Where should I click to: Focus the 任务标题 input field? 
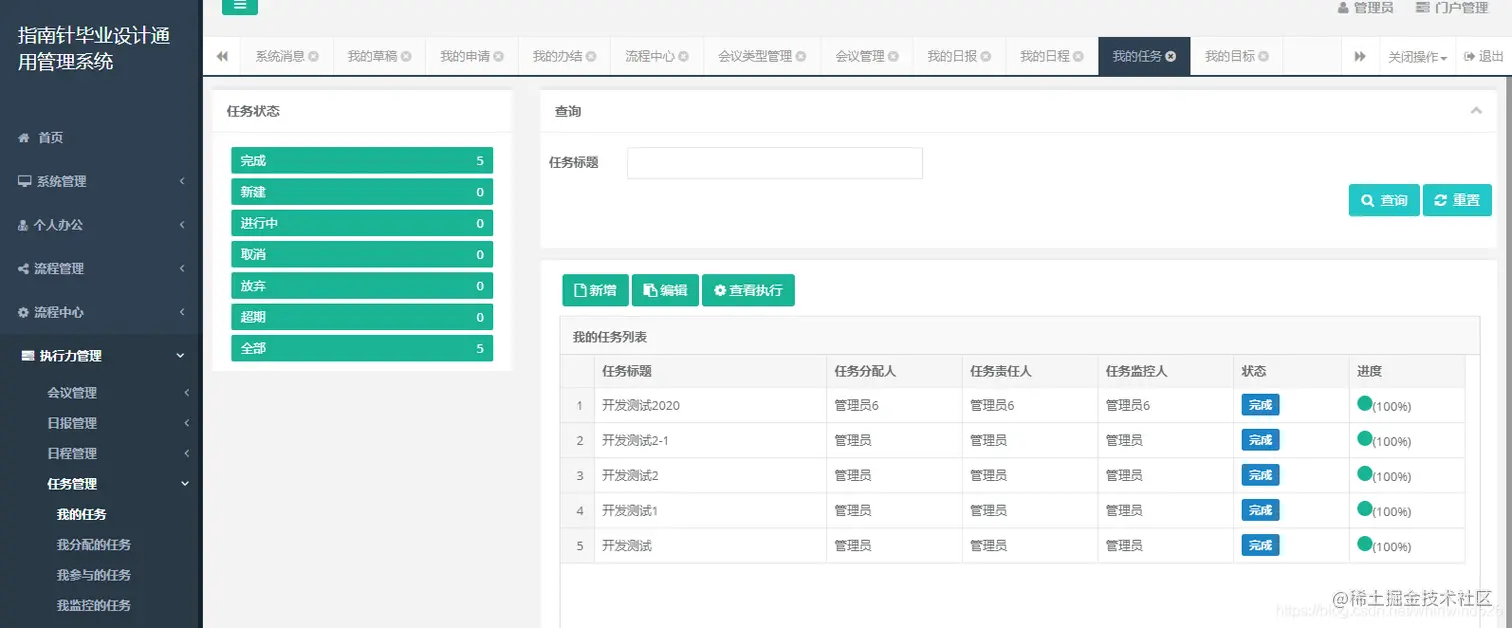(x=775, y=163)
